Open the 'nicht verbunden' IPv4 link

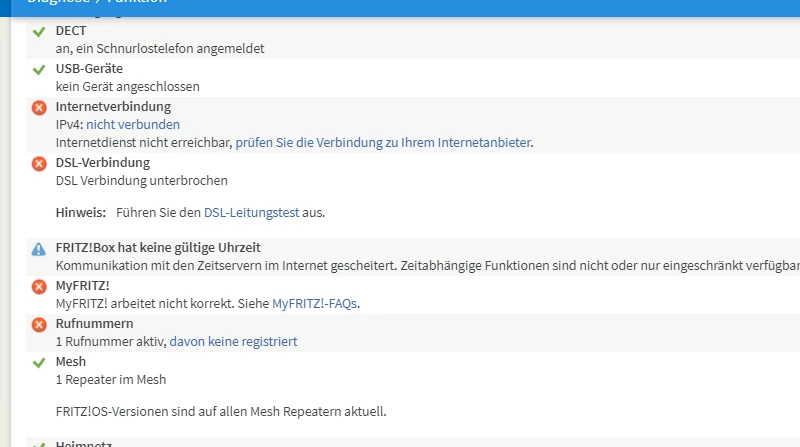click(x=133, y=125)
